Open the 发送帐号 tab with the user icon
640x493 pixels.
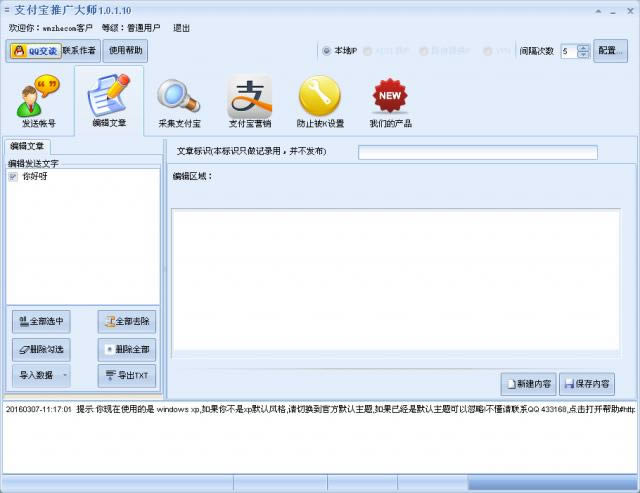coord(38,101)
